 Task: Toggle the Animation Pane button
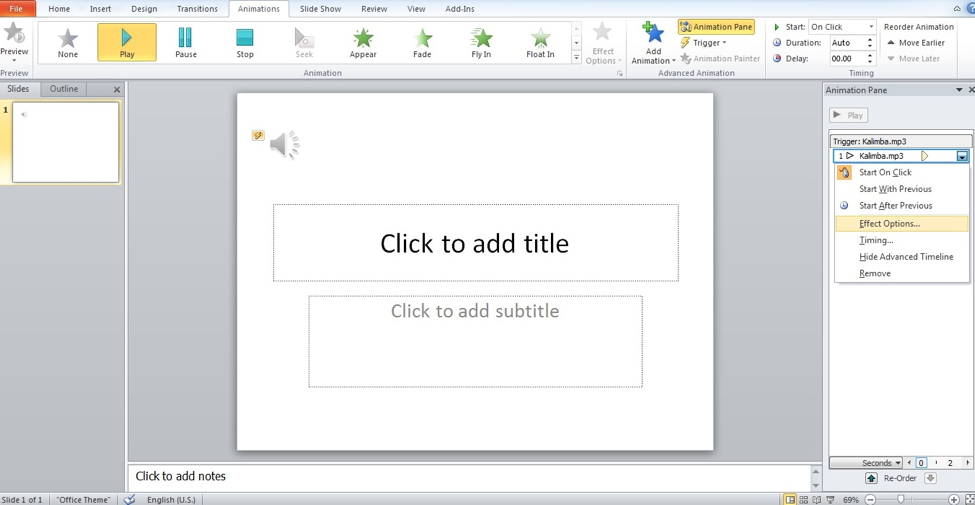pos(716,27)
